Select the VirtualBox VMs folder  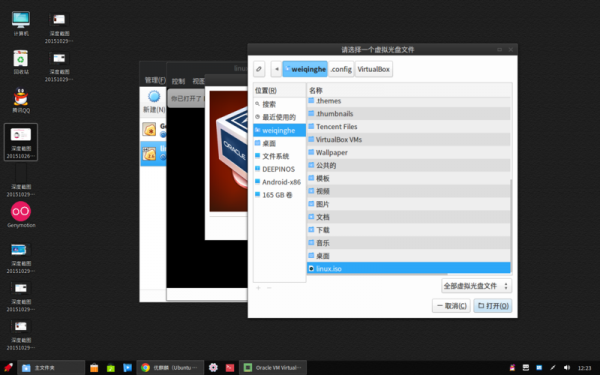tap(408, 140)
